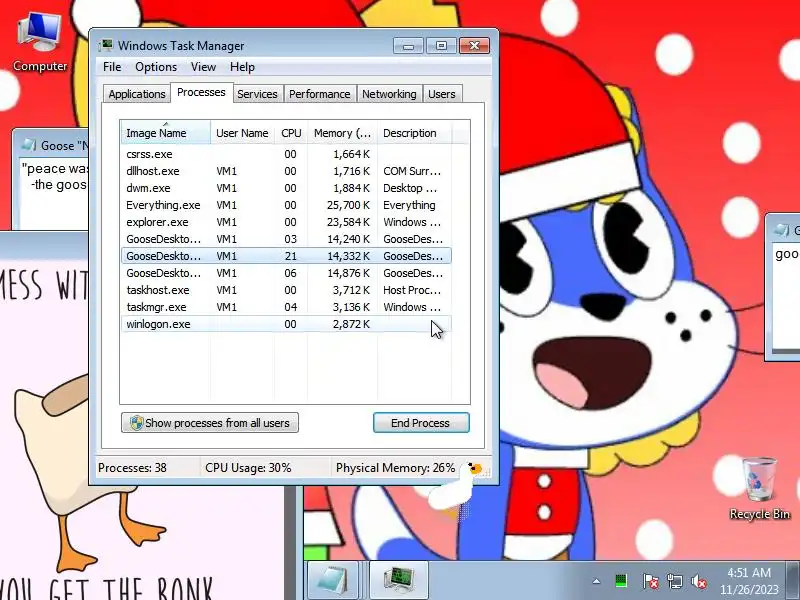Select the csrss.exe process row
Viewport: 800px width, 600px height.
pos(286,154)
